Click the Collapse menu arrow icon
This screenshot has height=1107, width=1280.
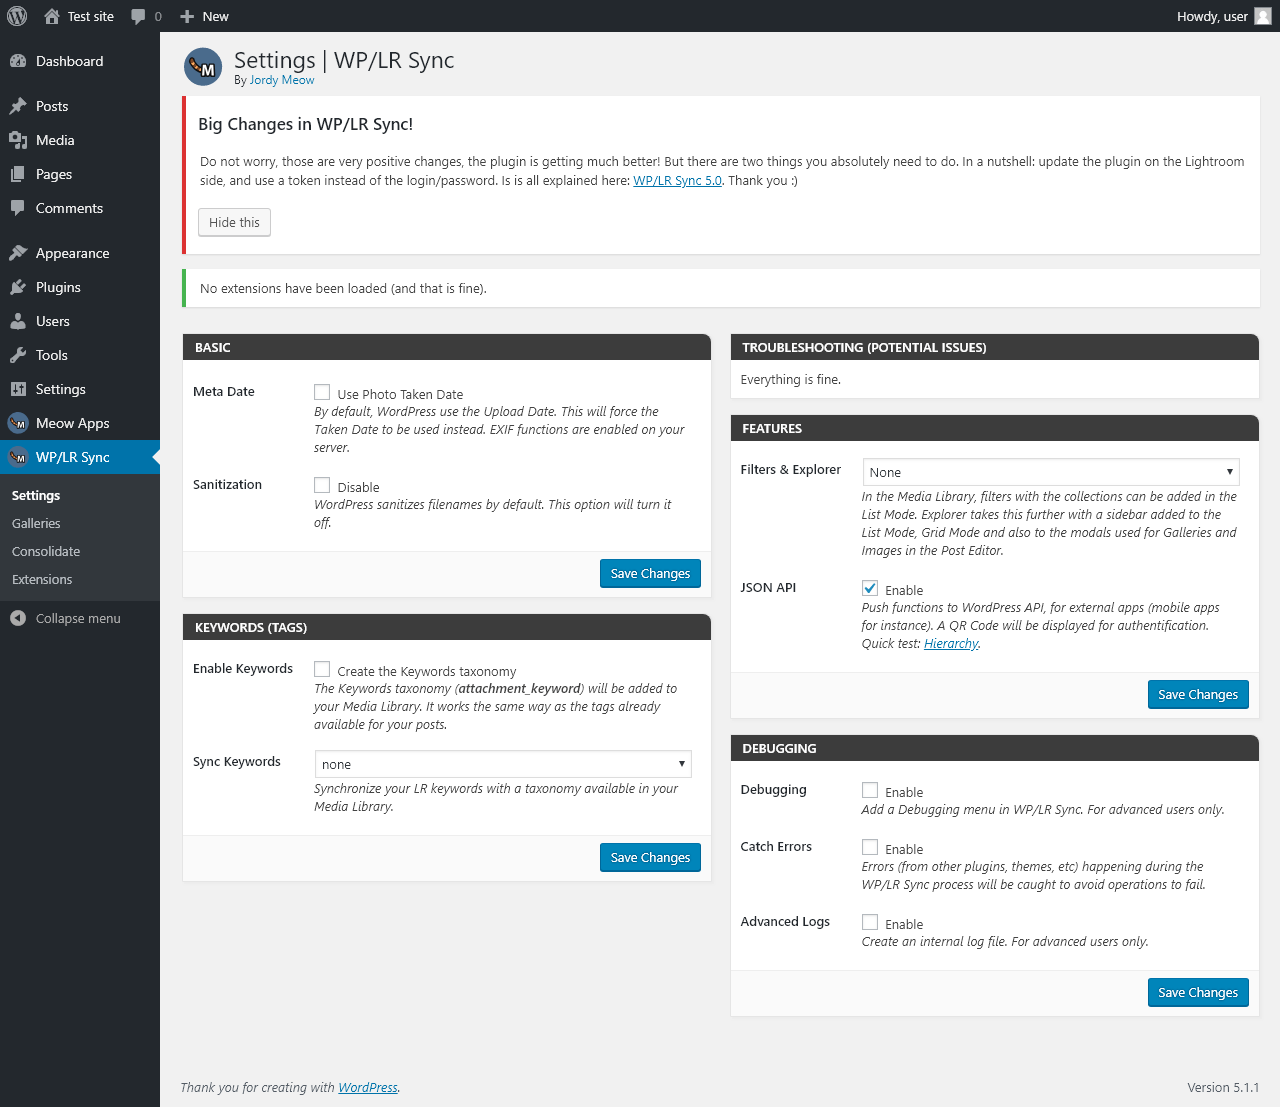tap(18, 618)
